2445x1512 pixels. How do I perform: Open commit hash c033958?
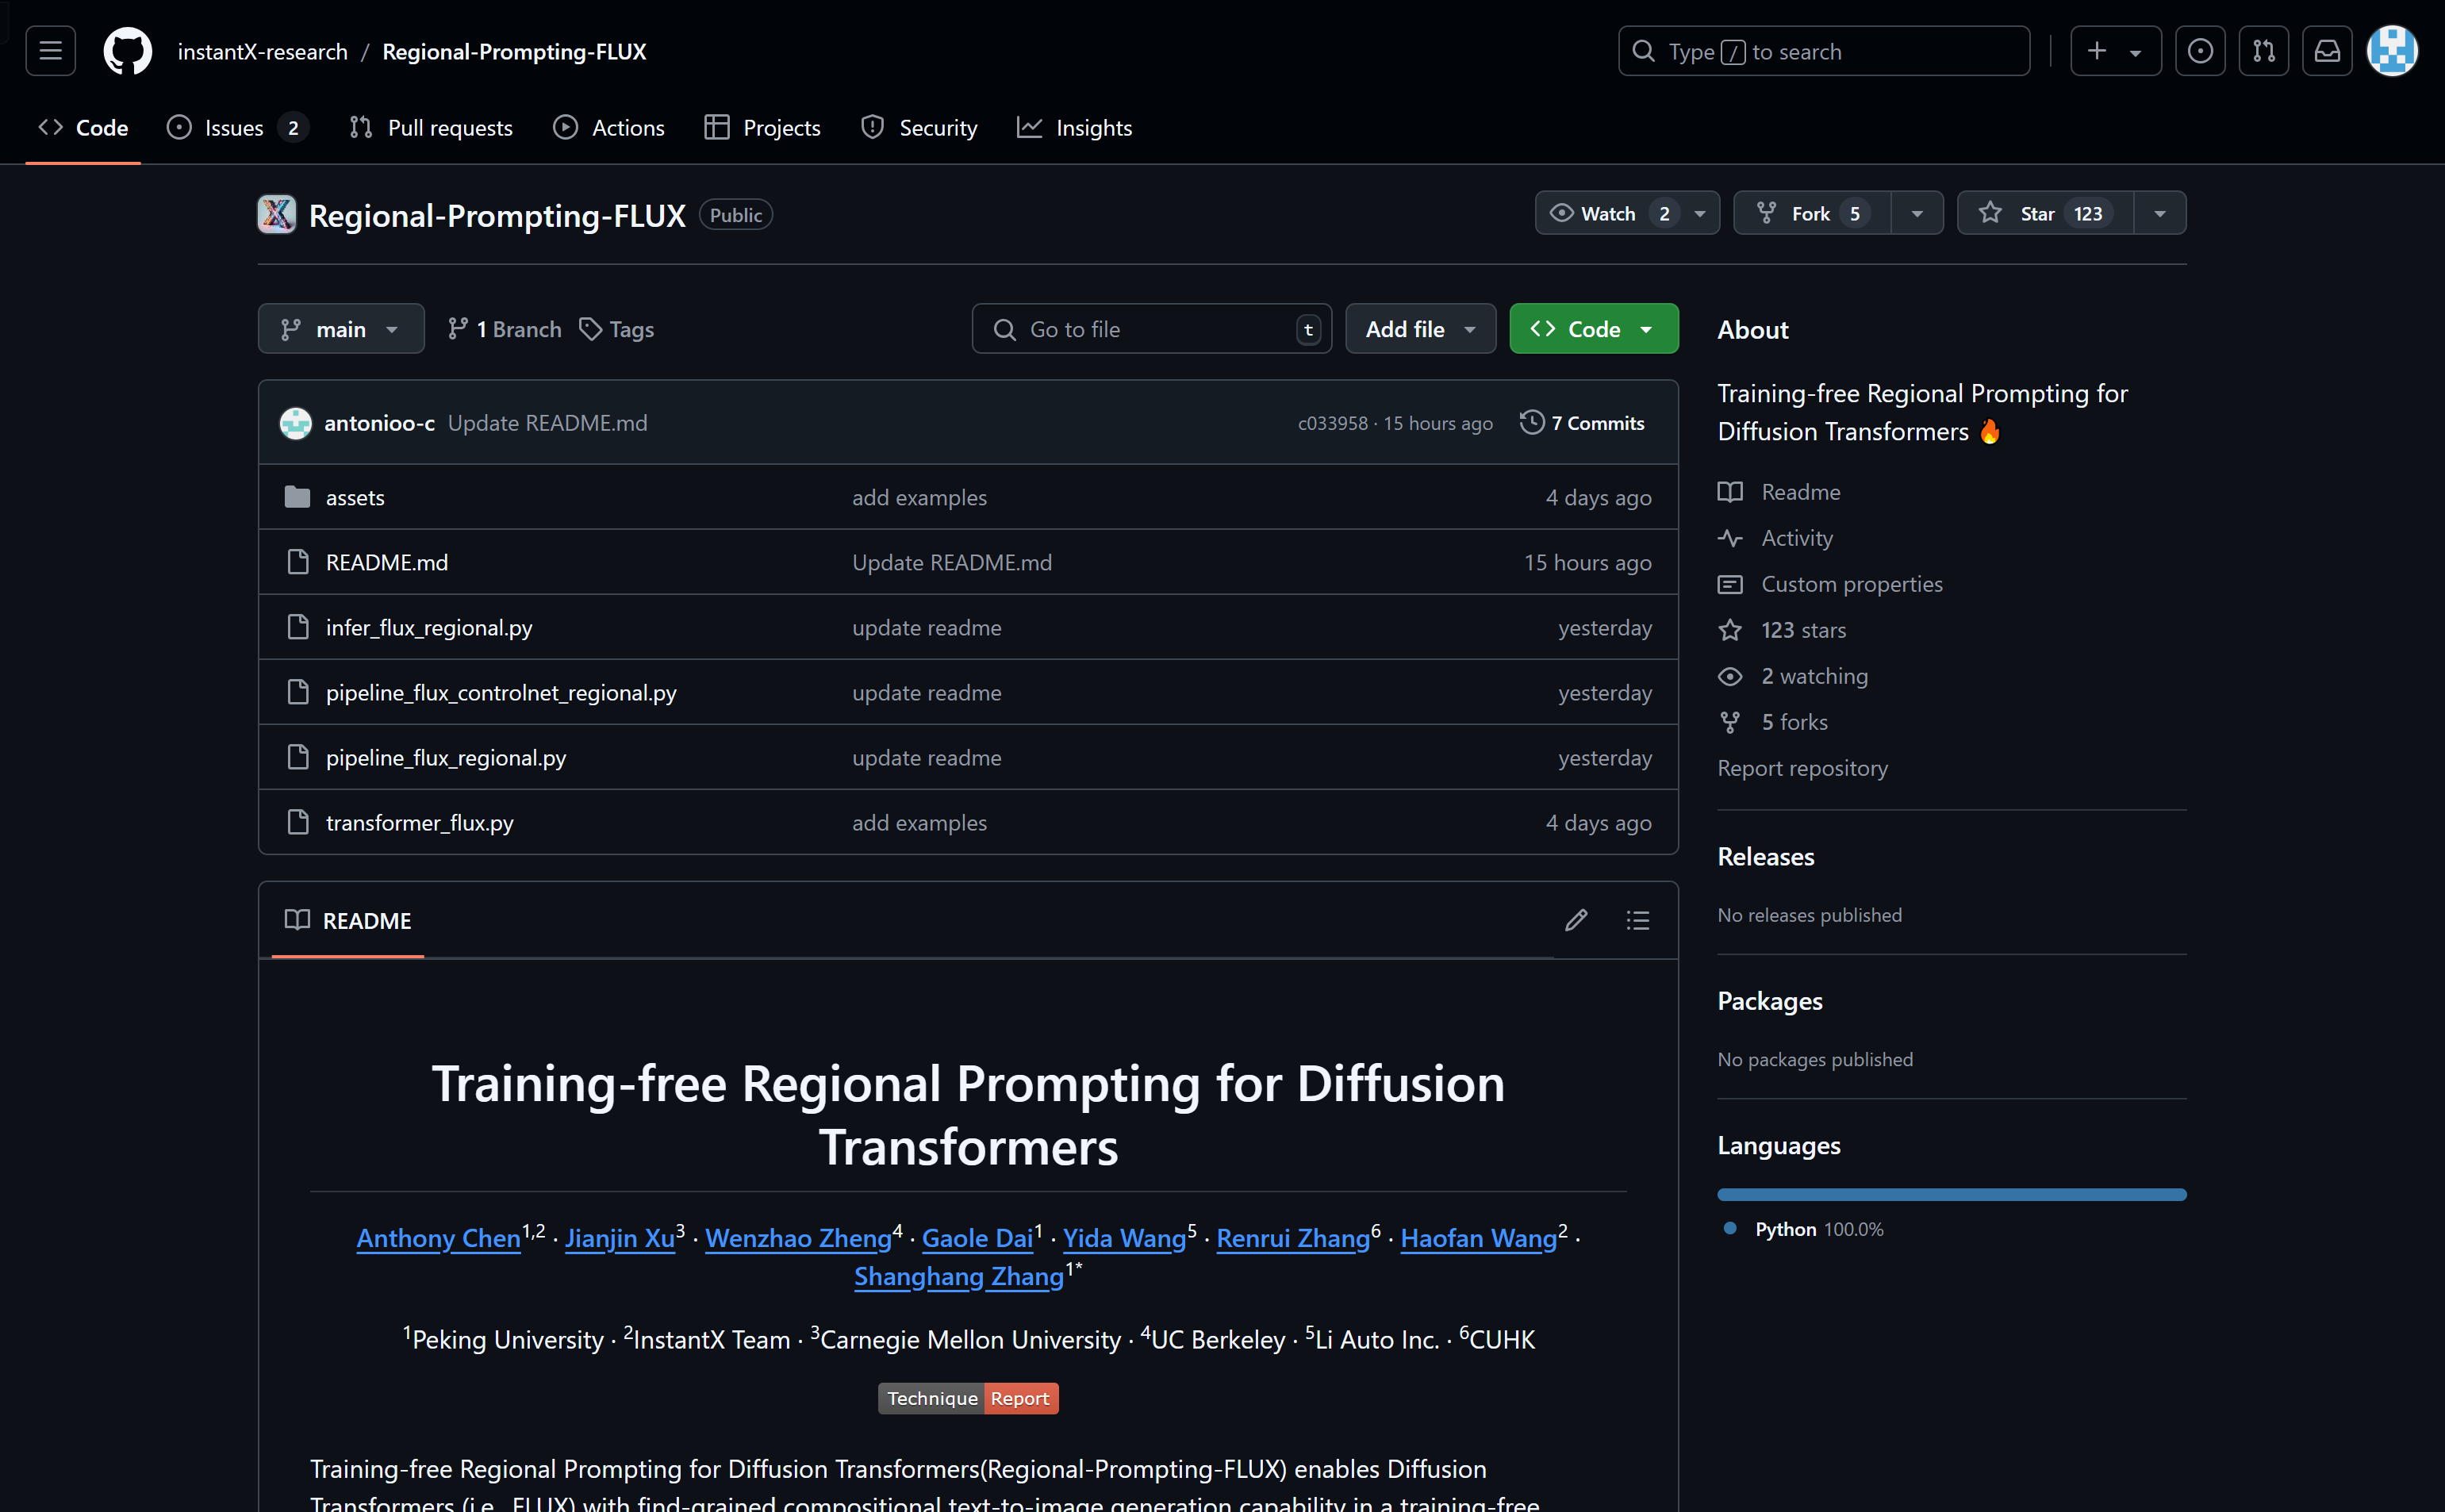[x=1332, y=423]
